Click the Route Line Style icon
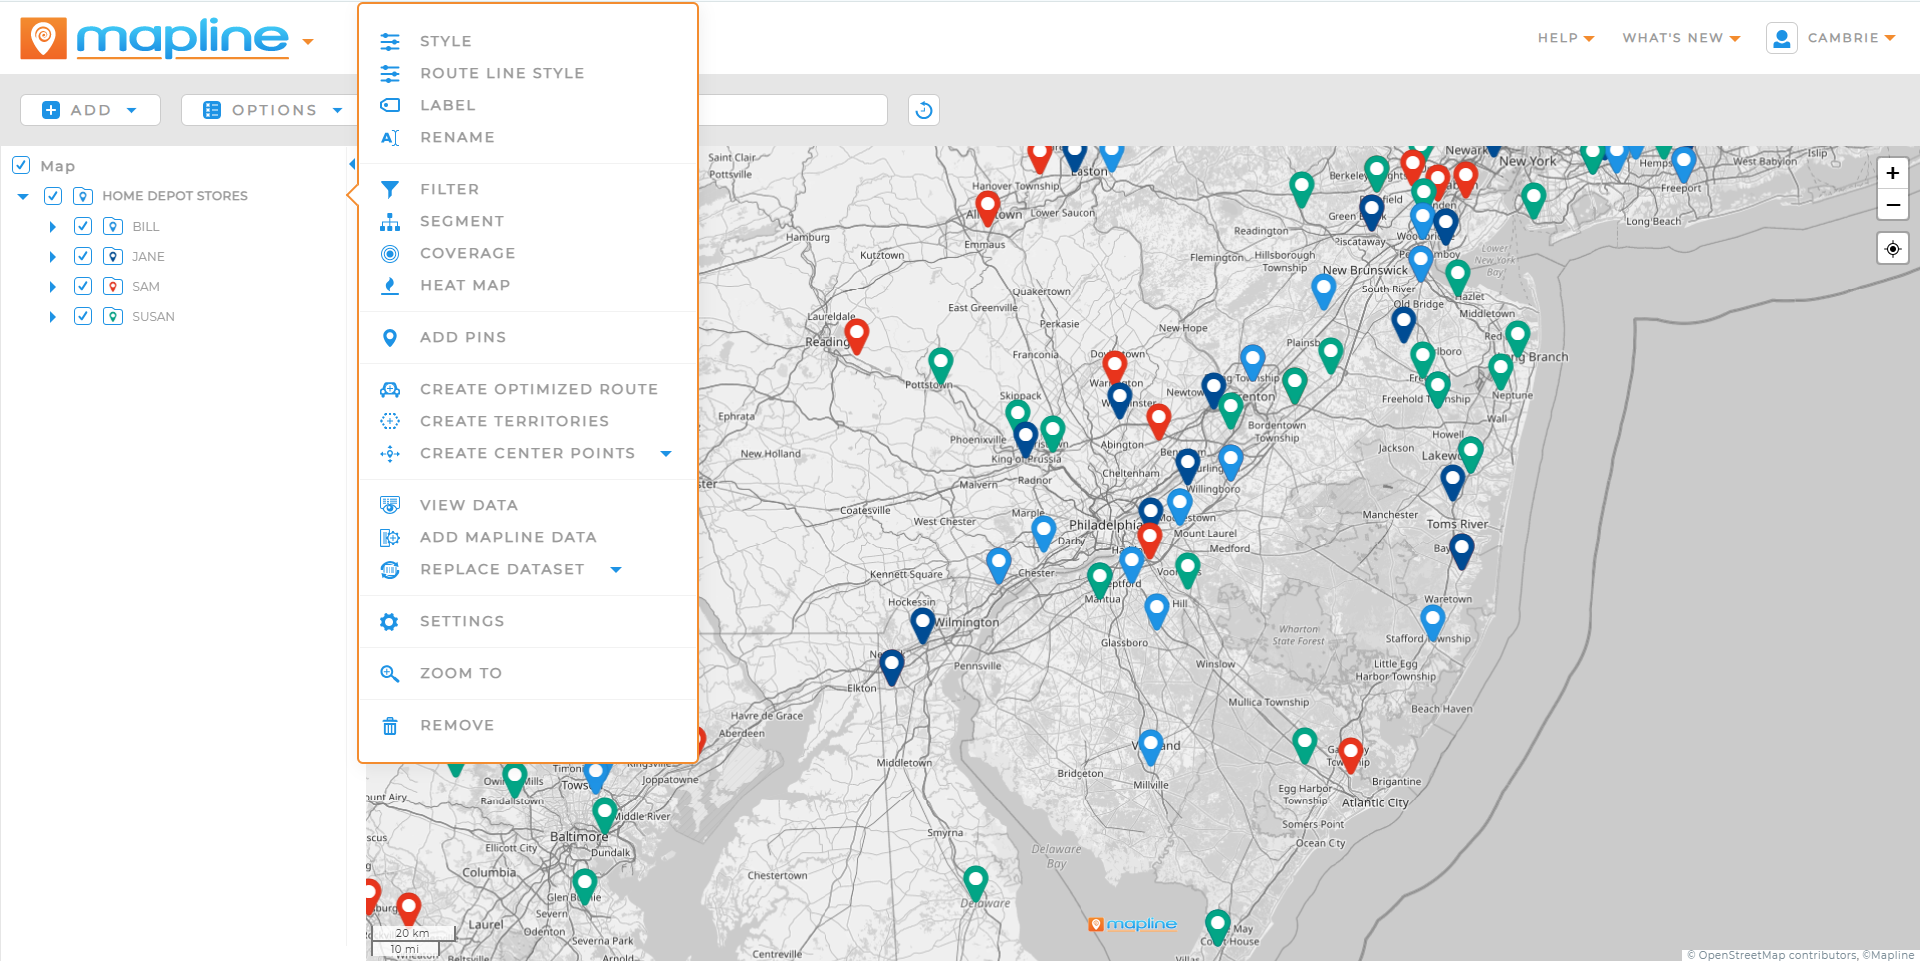Image resolution: width=1920 pixels, height=961 pixels. pyautogui.click(x=390, y=73)
